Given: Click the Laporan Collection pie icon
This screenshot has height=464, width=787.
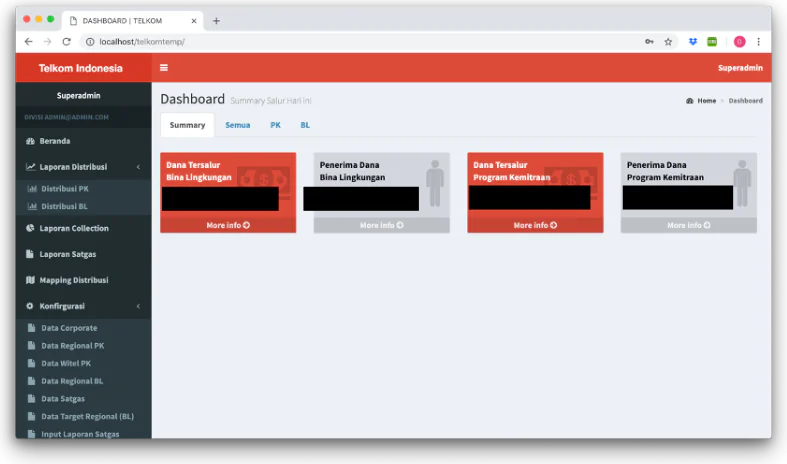Looking at the screenshot, I should point(30,228).
